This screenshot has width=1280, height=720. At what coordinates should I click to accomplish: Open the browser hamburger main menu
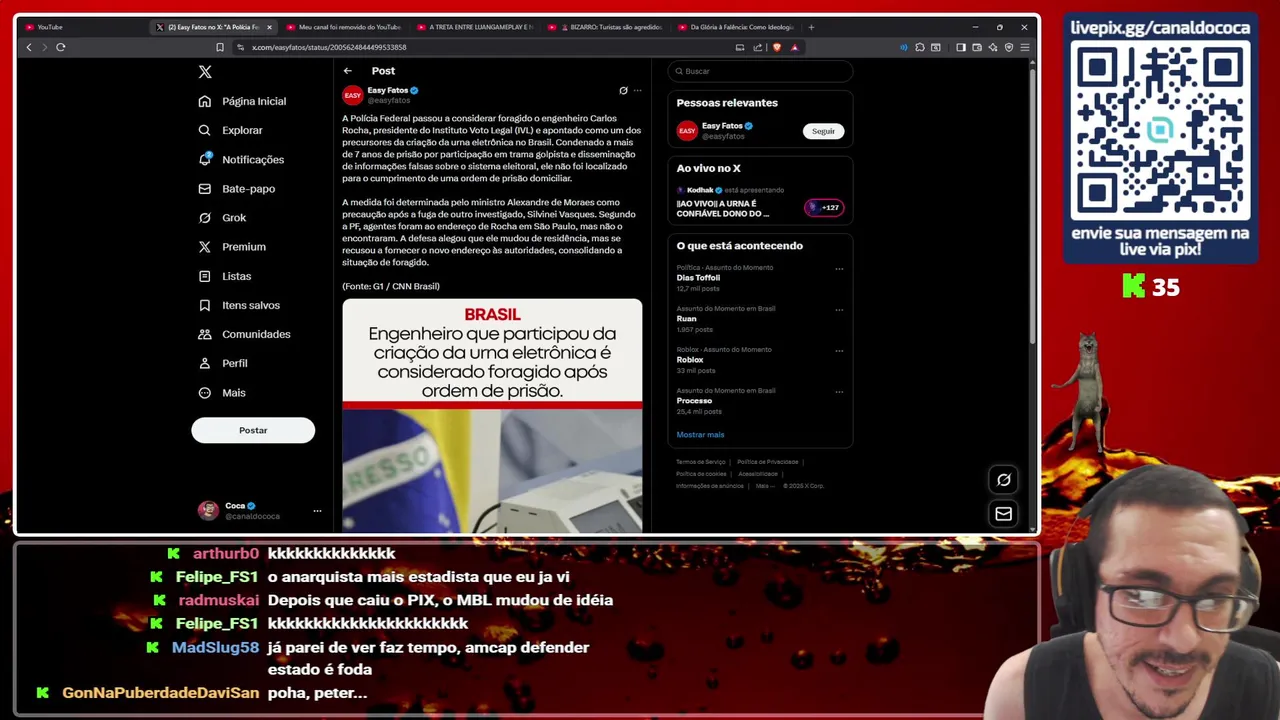[x=1025, y=47]
